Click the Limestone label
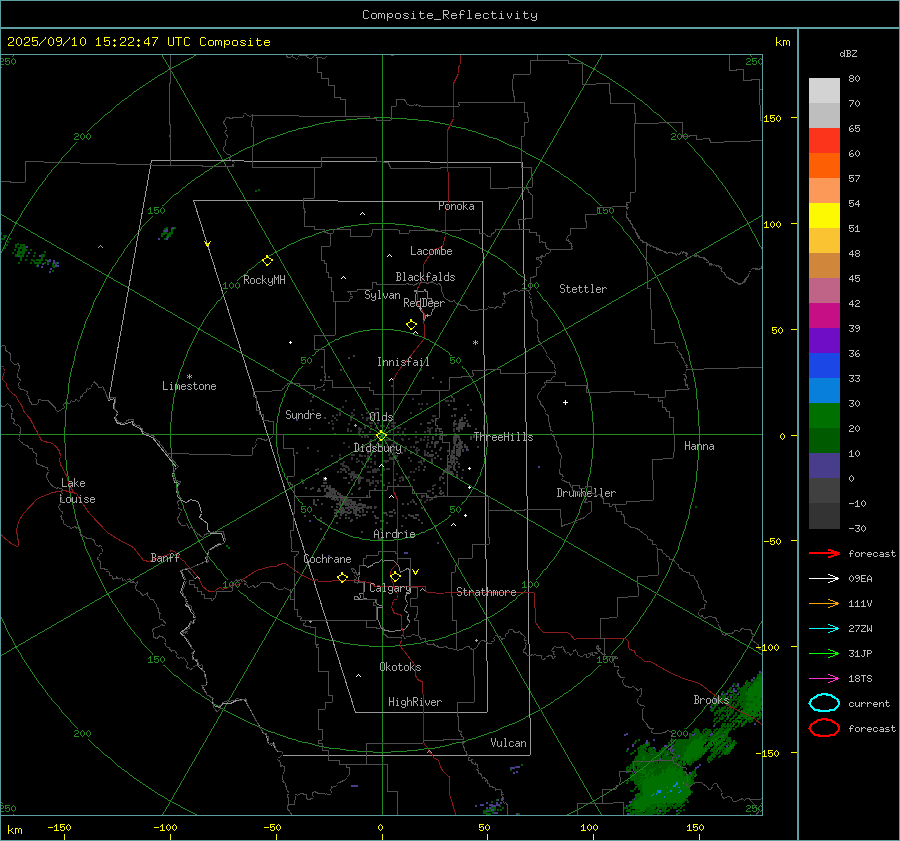The width and height of the screenshot is (900, 841). [189, 386]
